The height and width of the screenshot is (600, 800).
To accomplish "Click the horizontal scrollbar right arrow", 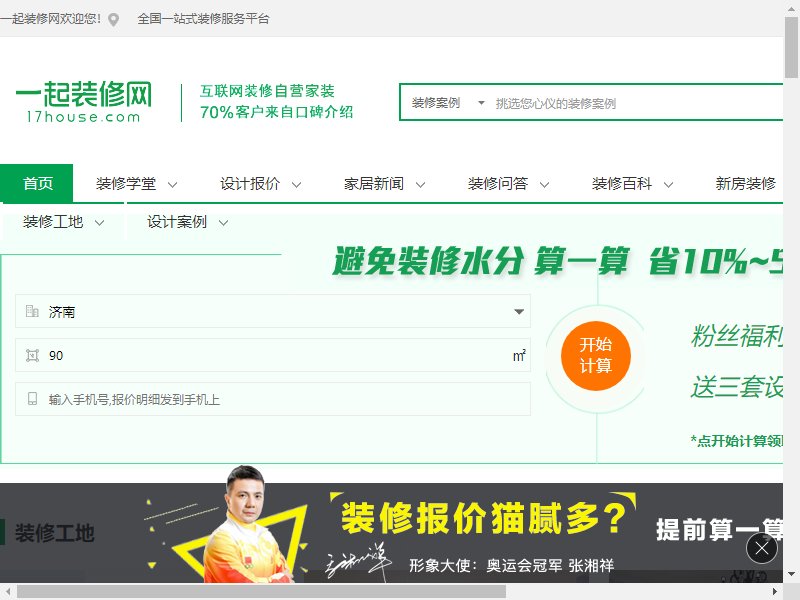I will (x=775, y=592).
